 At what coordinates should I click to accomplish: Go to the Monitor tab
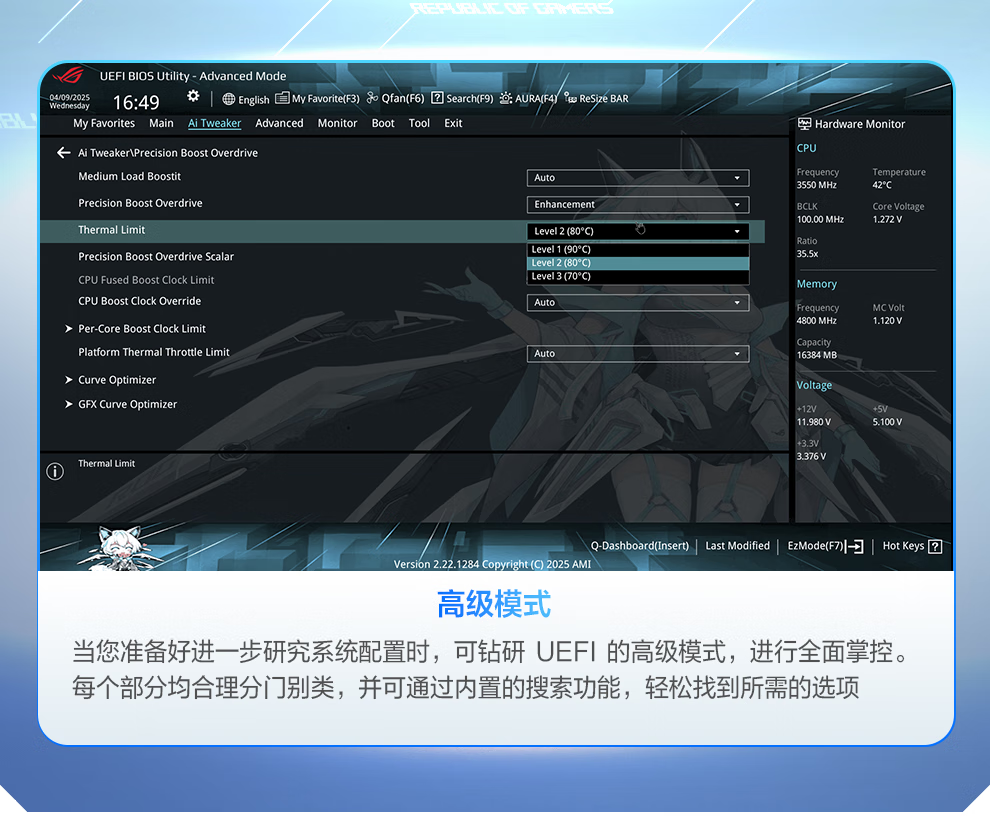[x=337, y=124]
